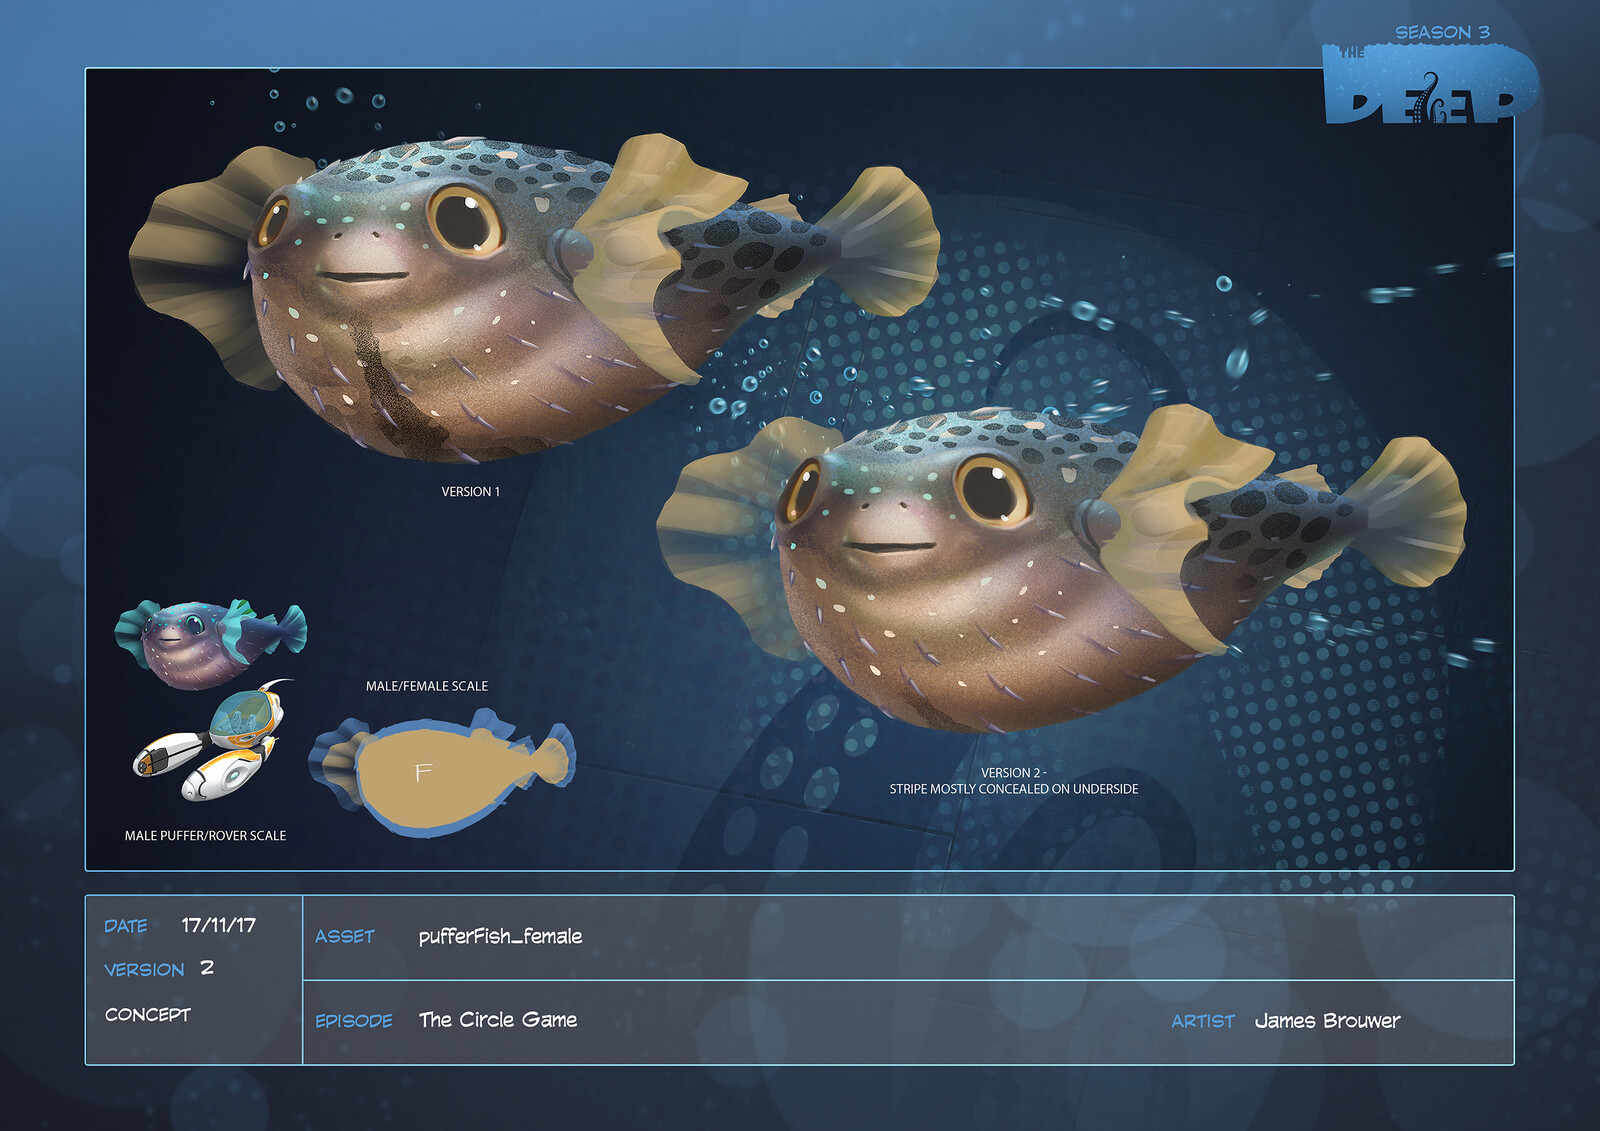Click the 'EPISODE' field label
Viewport: 1600px width, 1131px height.
pyautogui.click(x=354, y=1021)
